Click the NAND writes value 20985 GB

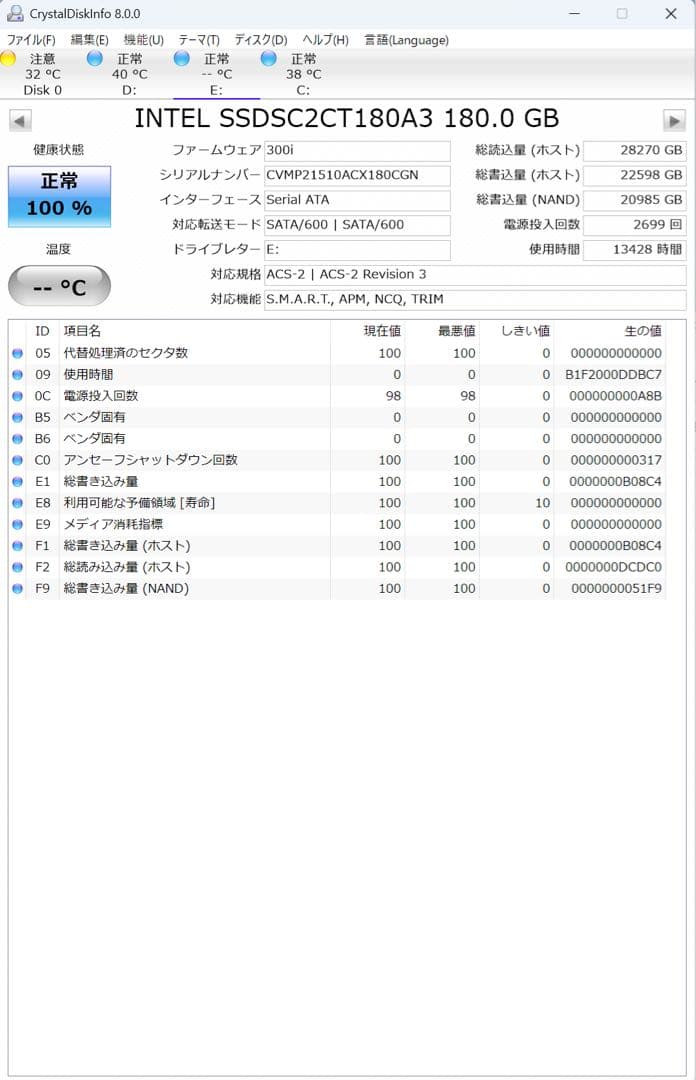click(x=635, y=200)
